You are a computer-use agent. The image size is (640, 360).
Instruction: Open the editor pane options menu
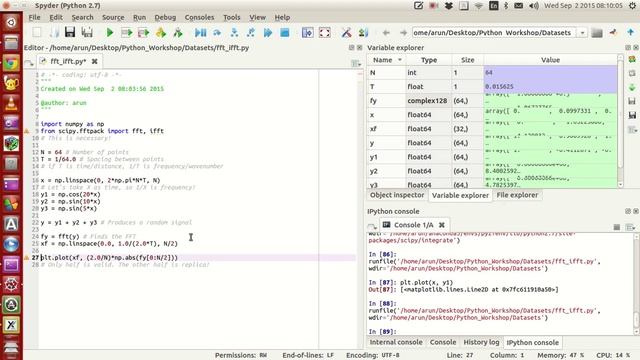[x=356, y=63]
